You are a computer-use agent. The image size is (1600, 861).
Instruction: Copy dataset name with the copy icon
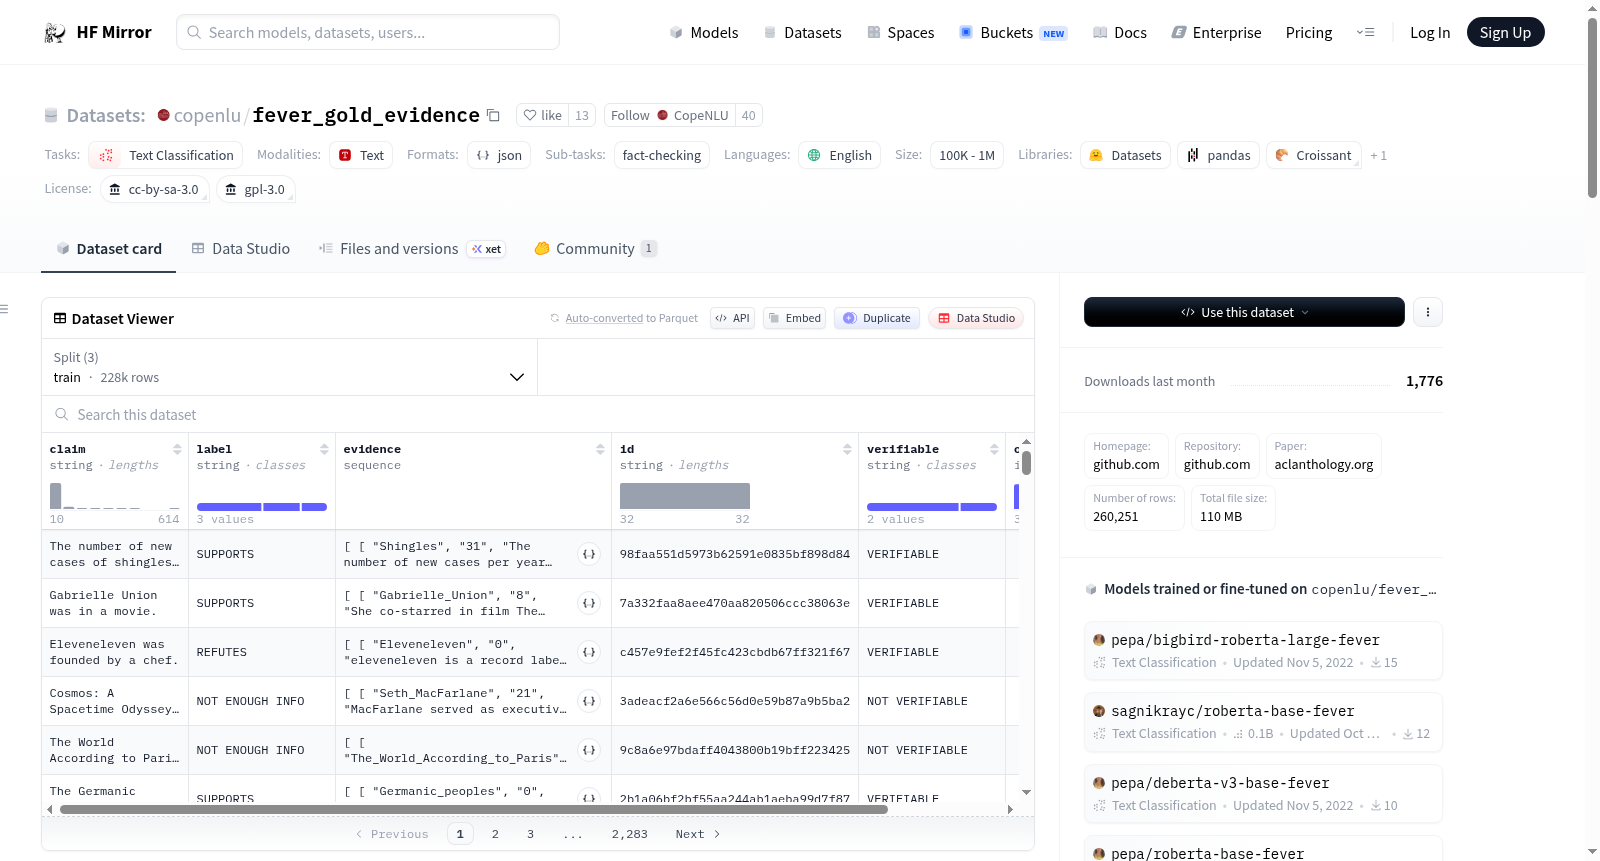tap(493, 115)
